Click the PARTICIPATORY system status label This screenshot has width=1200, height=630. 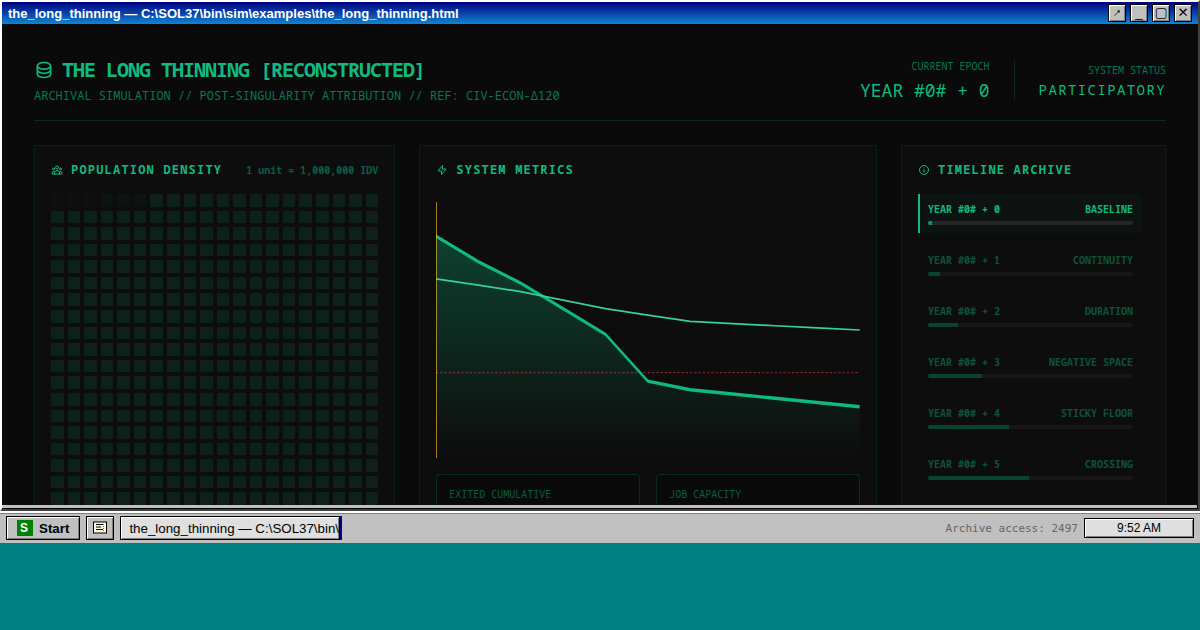tap(1101, 91)
